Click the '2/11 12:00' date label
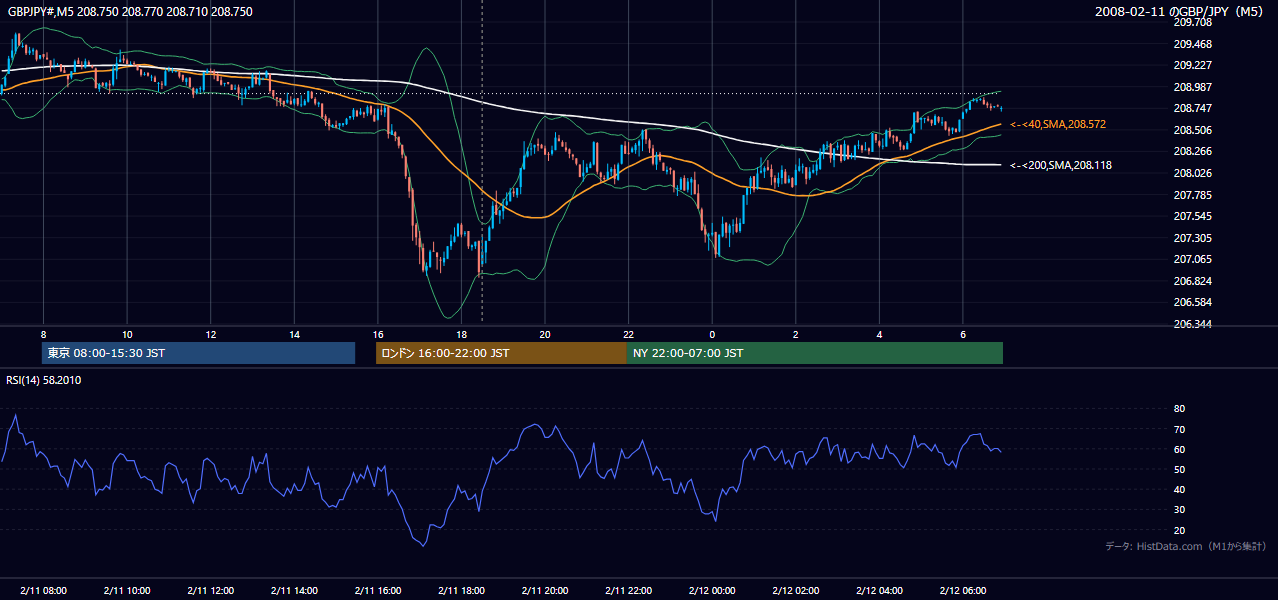Viewport: 1278px width, 600px height. (x=210, y=590)
